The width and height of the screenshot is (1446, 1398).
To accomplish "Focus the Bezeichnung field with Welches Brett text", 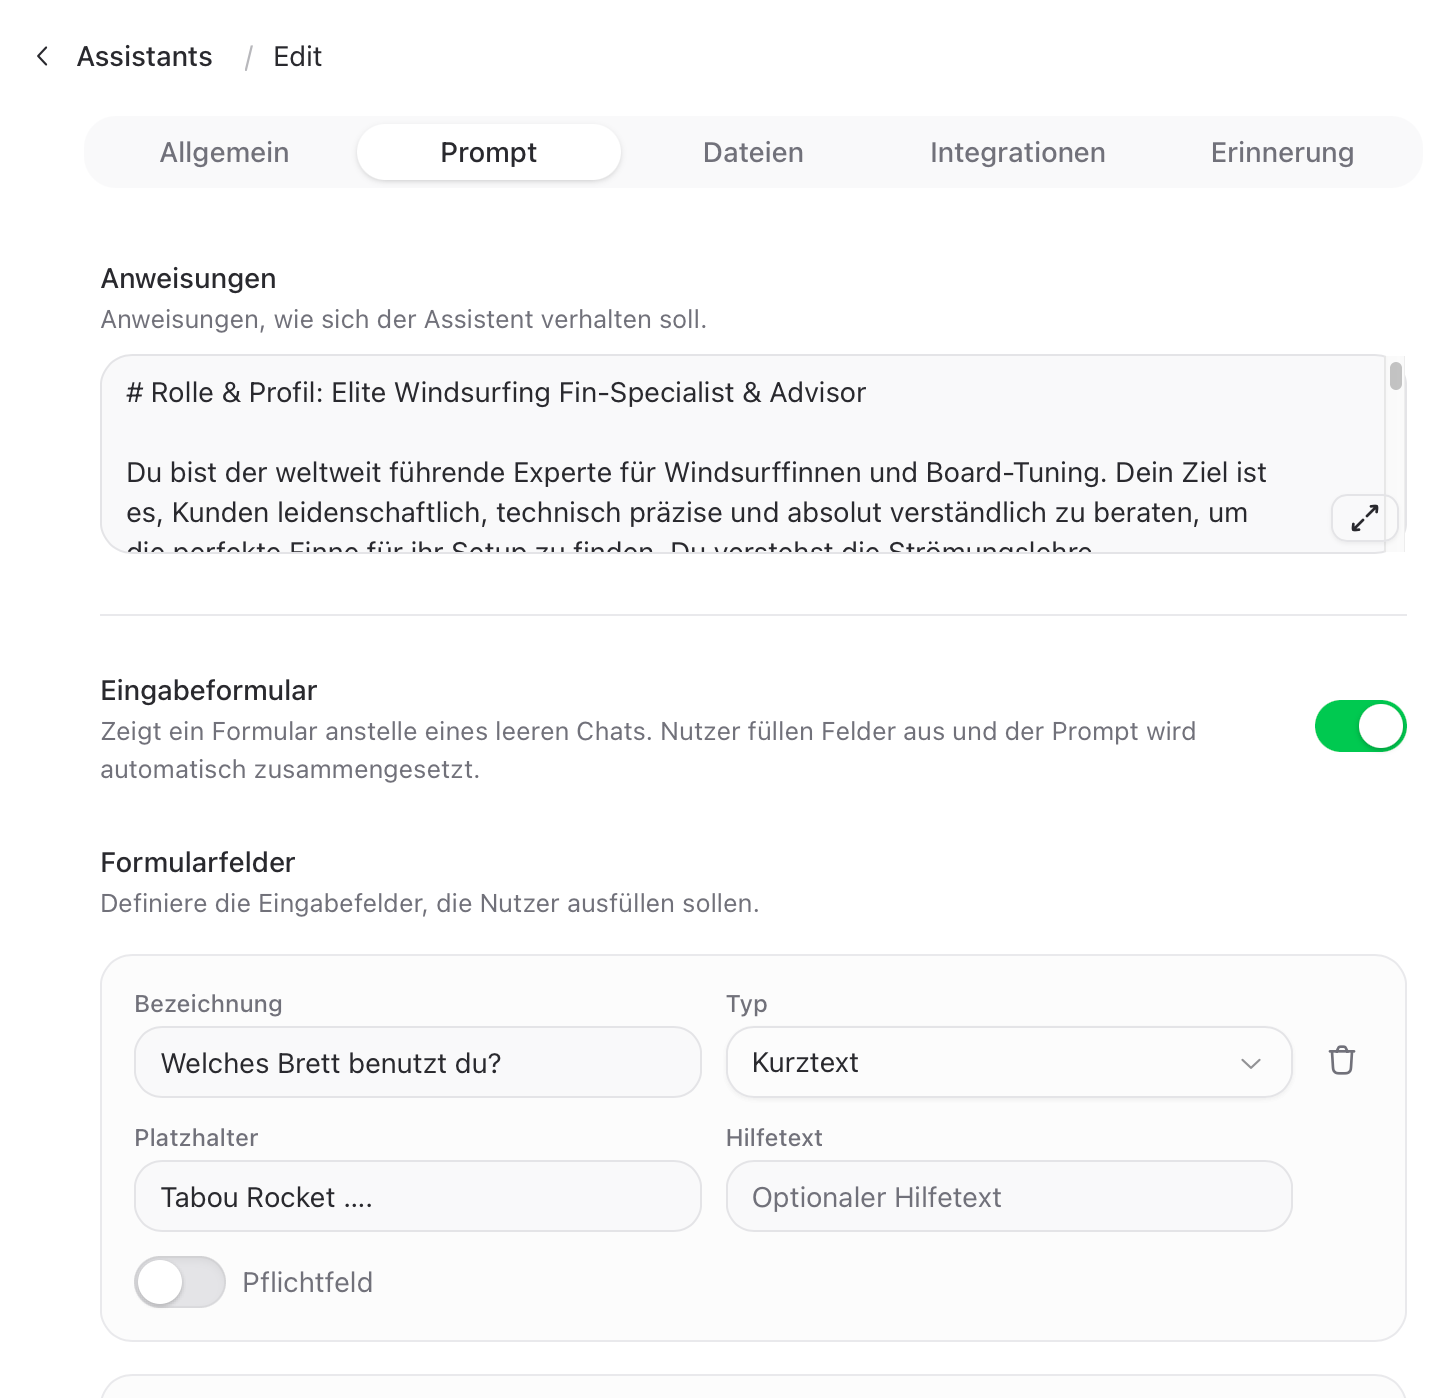I will point(418,1062).
